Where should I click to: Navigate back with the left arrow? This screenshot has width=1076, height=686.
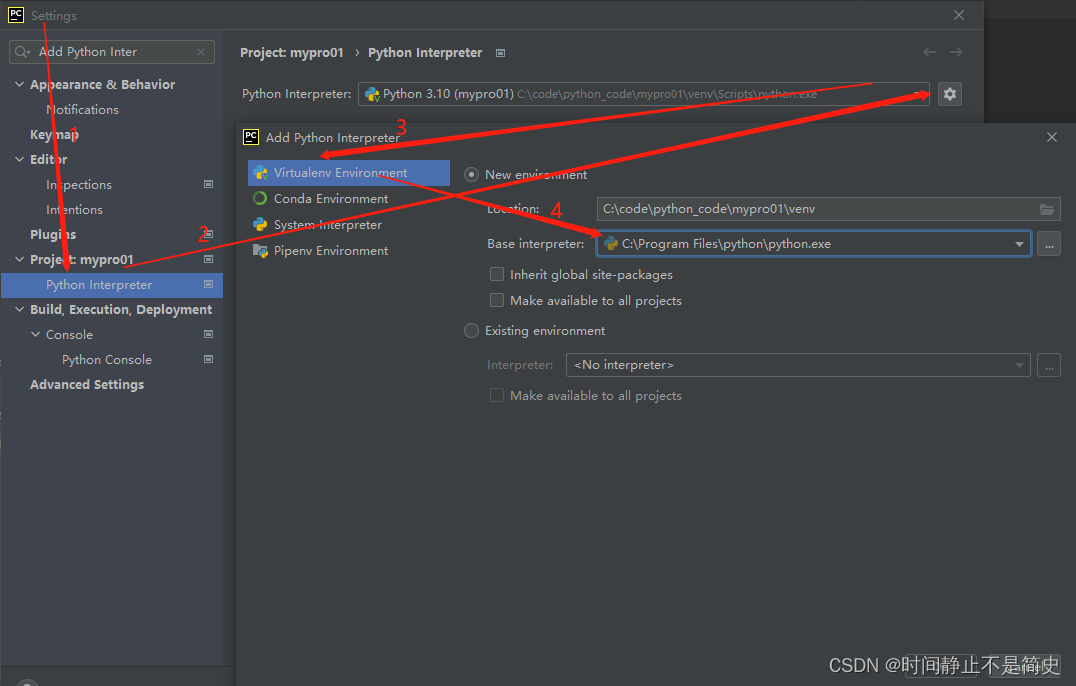point(929,52)
